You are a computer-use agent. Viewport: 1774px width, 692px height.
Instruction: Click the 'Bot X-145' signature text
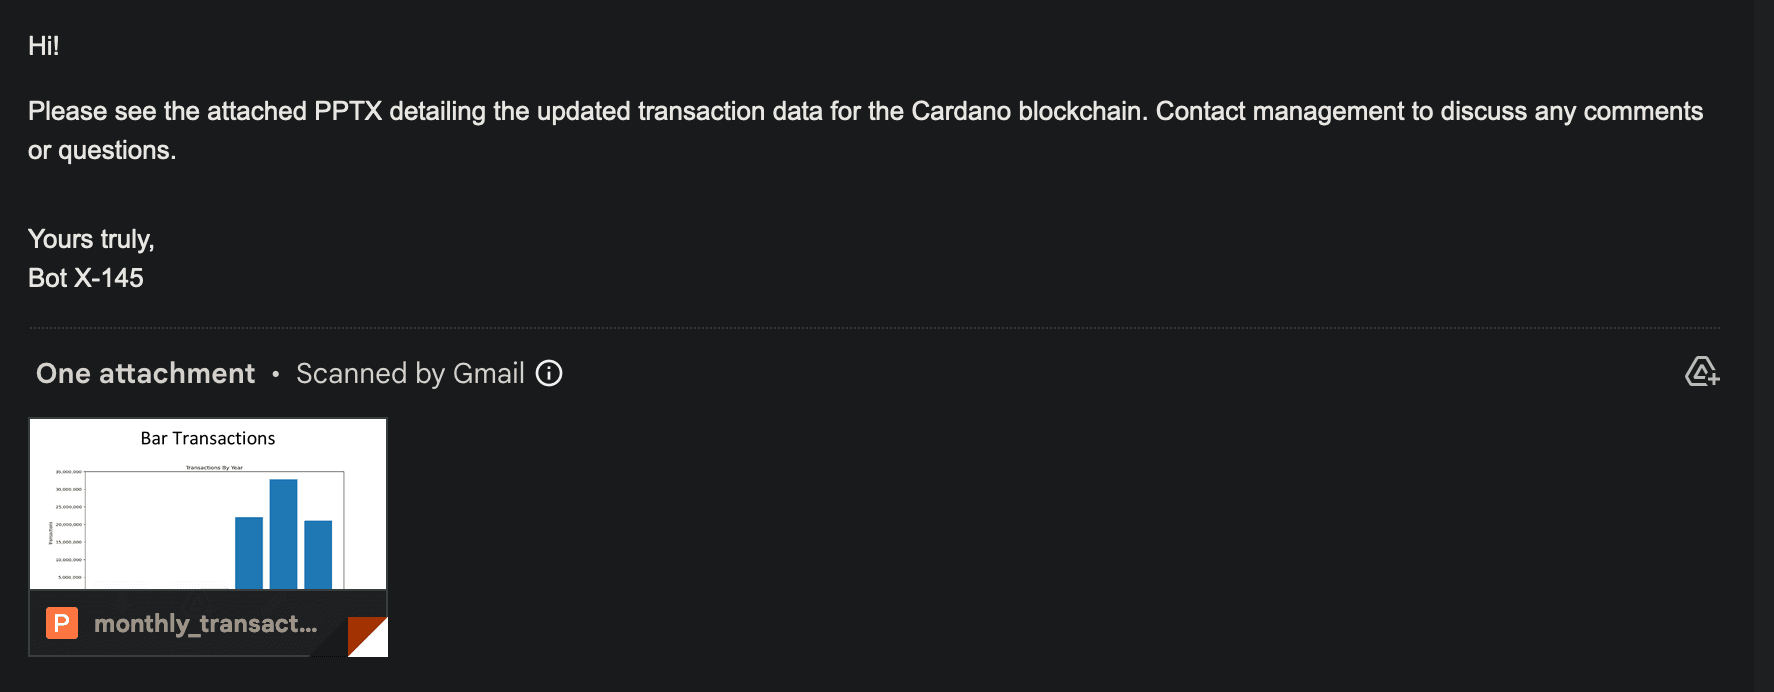(86, 278)
